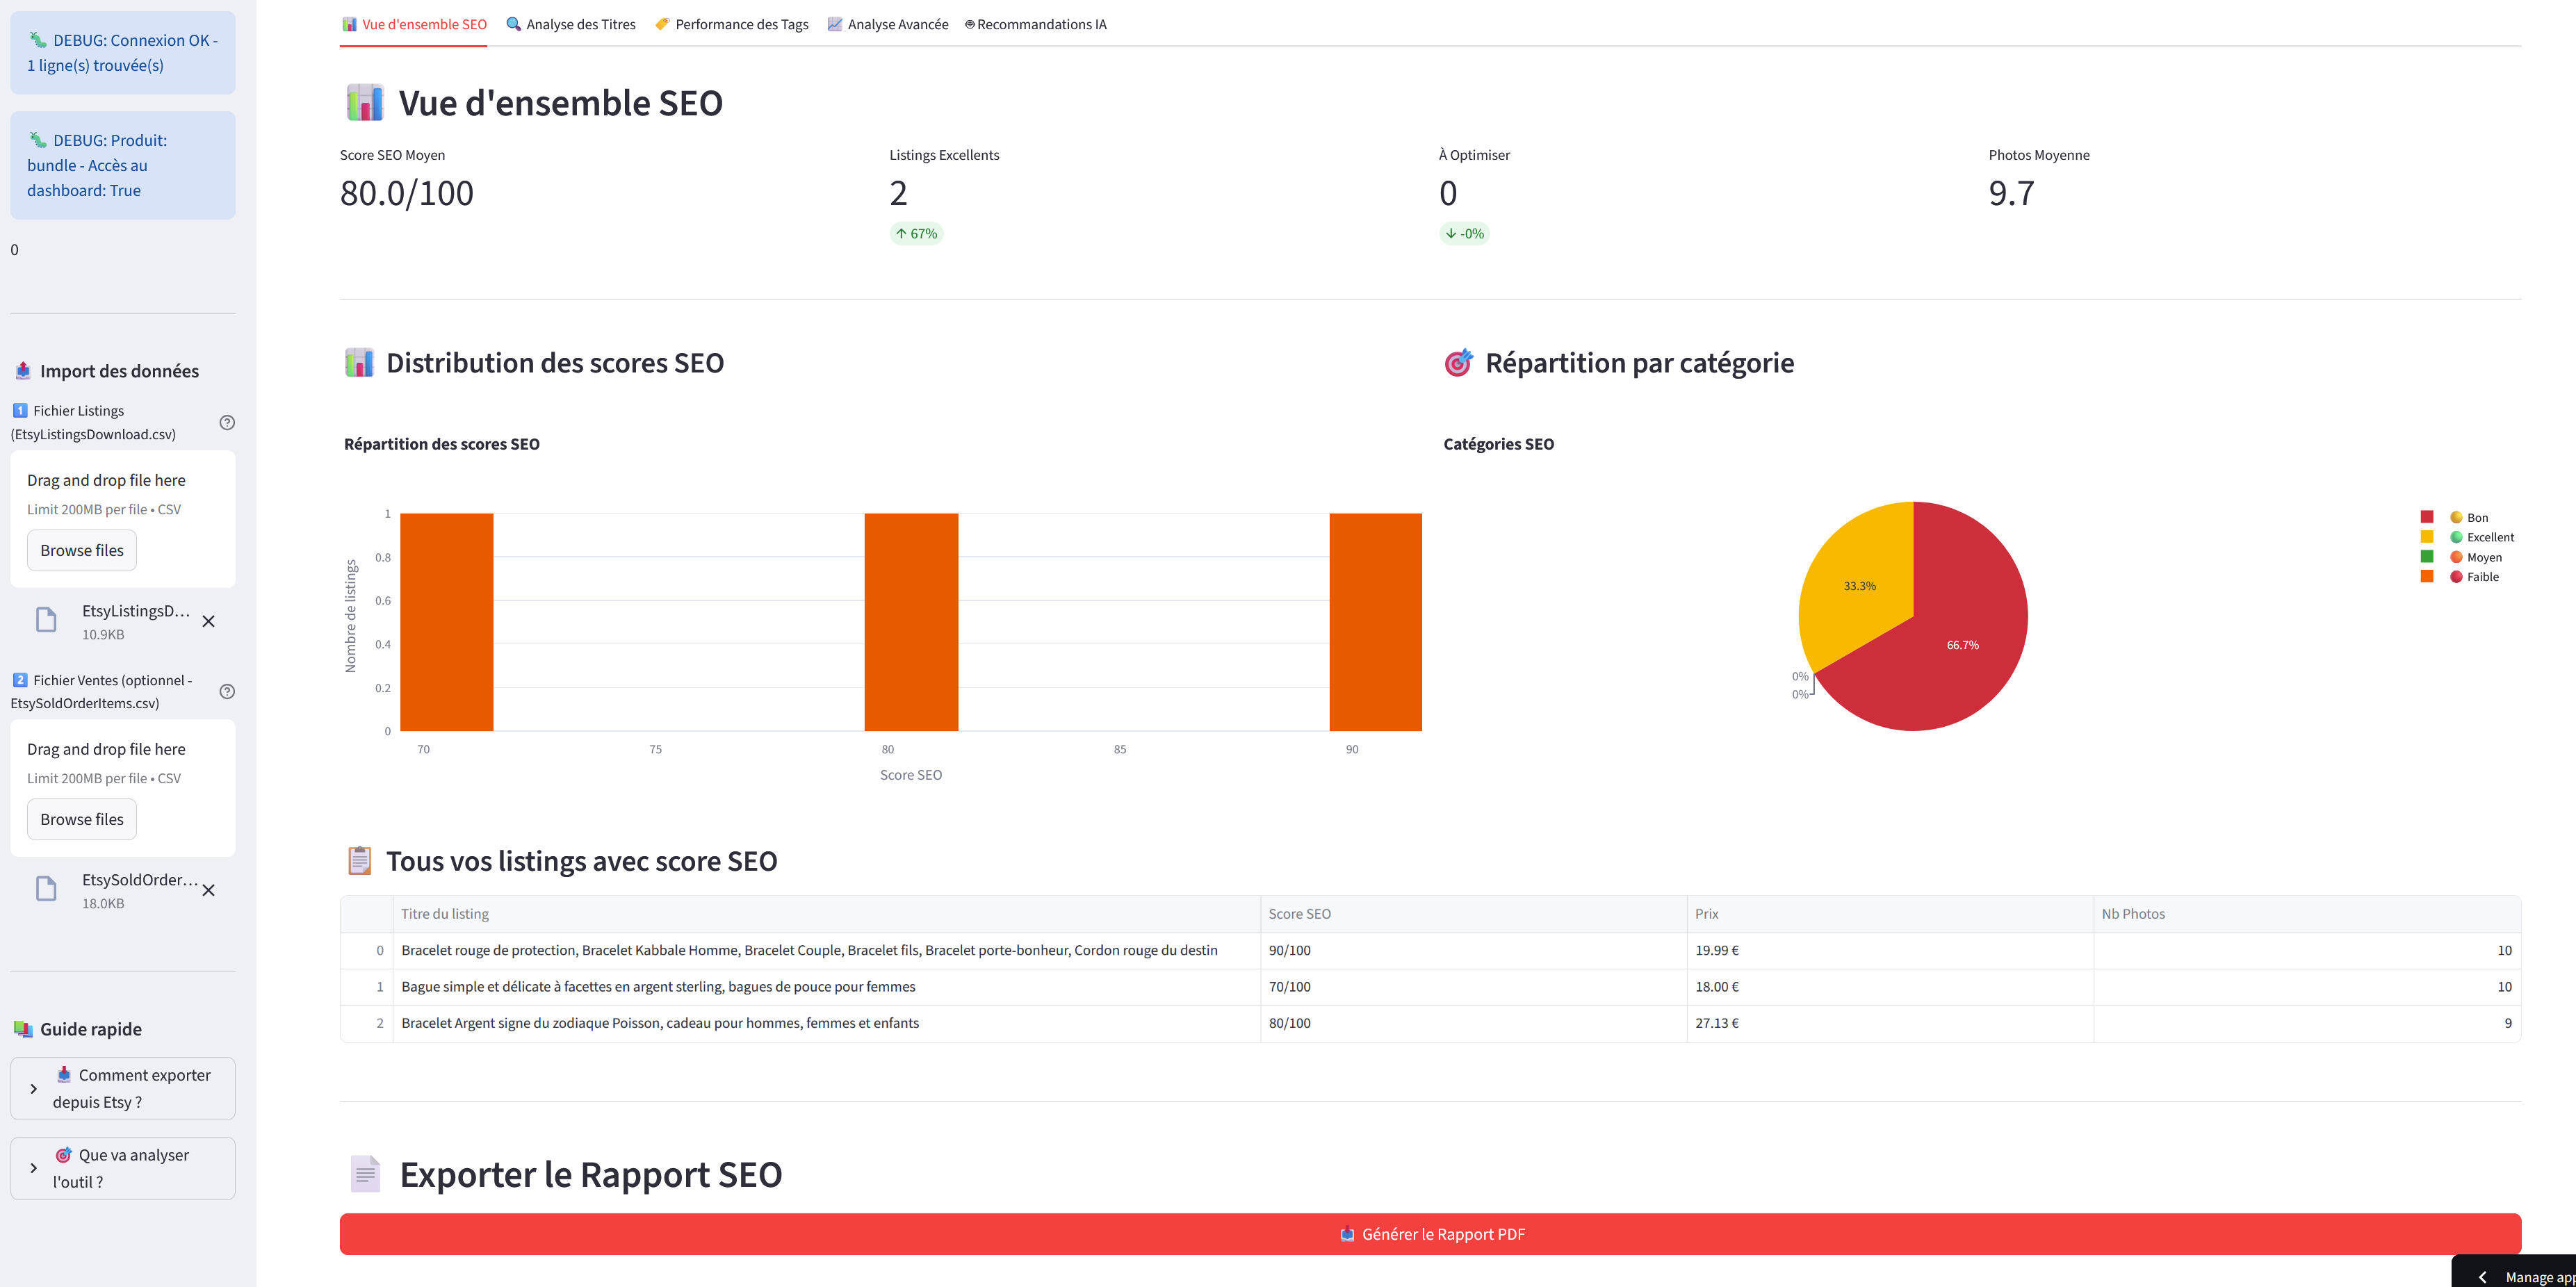
Task: Switch to the Analyse Avancée tab
Action: click(x=887, y=24)
